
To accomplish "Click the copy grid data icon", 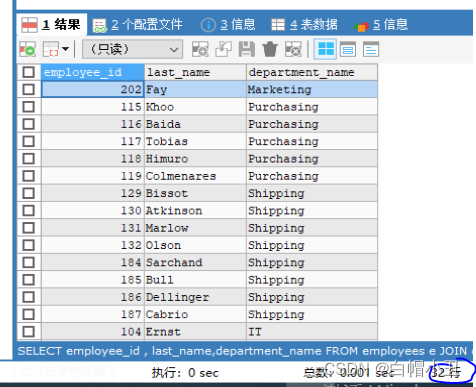I will point(51,50).
